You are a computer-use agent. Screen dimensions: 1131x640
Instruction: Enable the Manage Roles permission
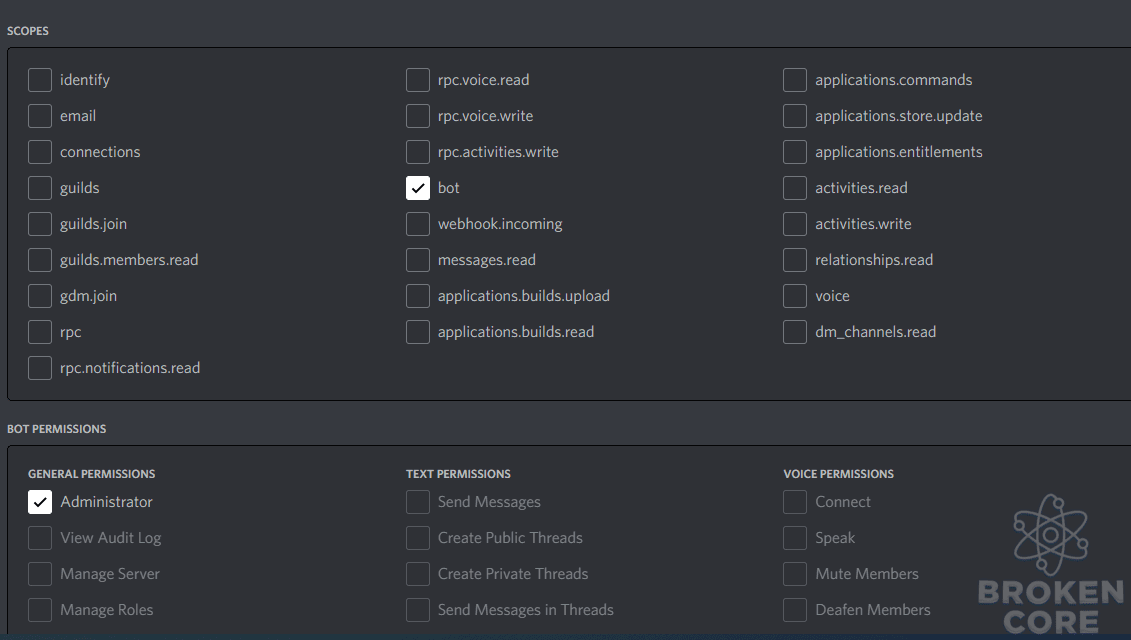coord(40,610)
